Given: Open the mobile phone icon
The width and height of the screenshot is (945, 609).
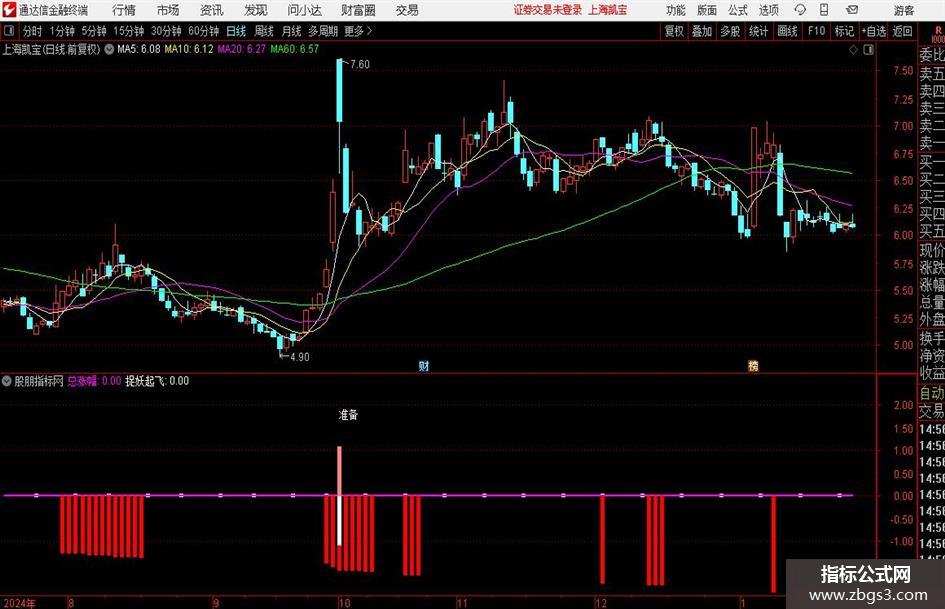Looking at the screenshot, I should pyautogui.click(x=824, y=10).
